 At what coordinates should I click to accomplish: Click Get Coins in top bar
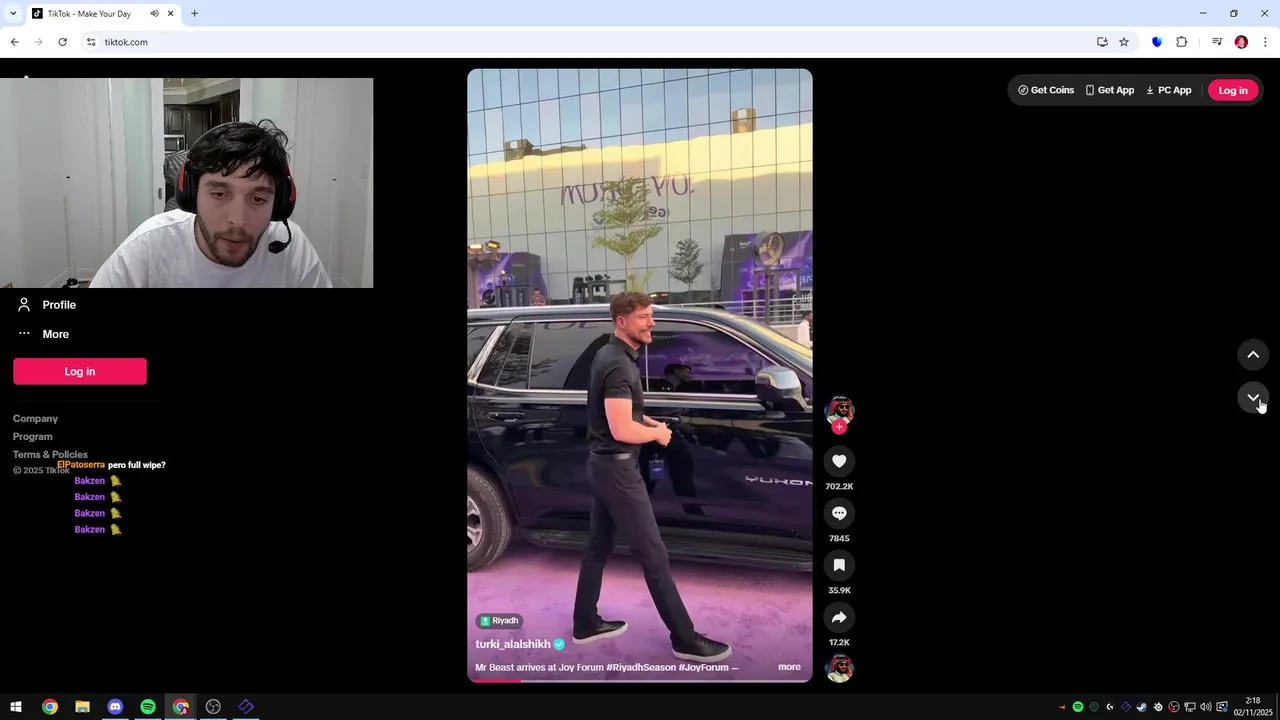point(1046,90)
